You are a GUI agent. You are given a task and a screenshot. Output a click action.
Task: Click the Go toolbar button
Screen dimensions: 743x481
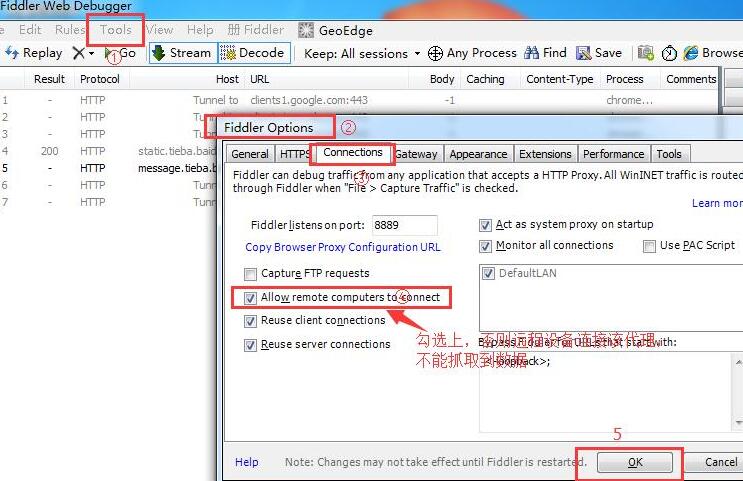(x=120, y=53)
